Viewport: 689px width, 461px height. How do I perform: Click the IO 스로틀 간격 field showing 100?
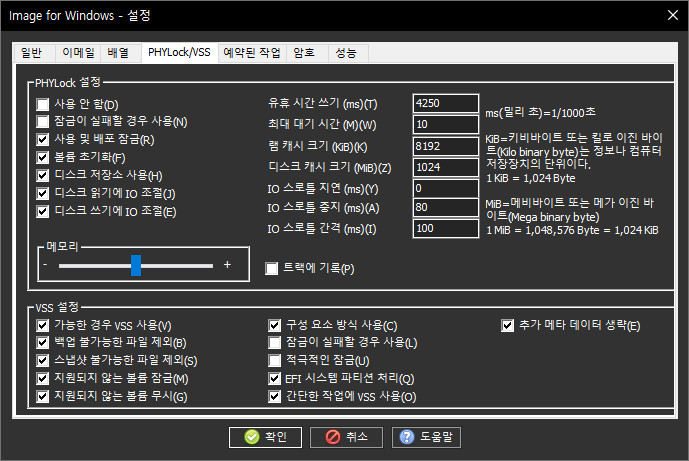446,228
